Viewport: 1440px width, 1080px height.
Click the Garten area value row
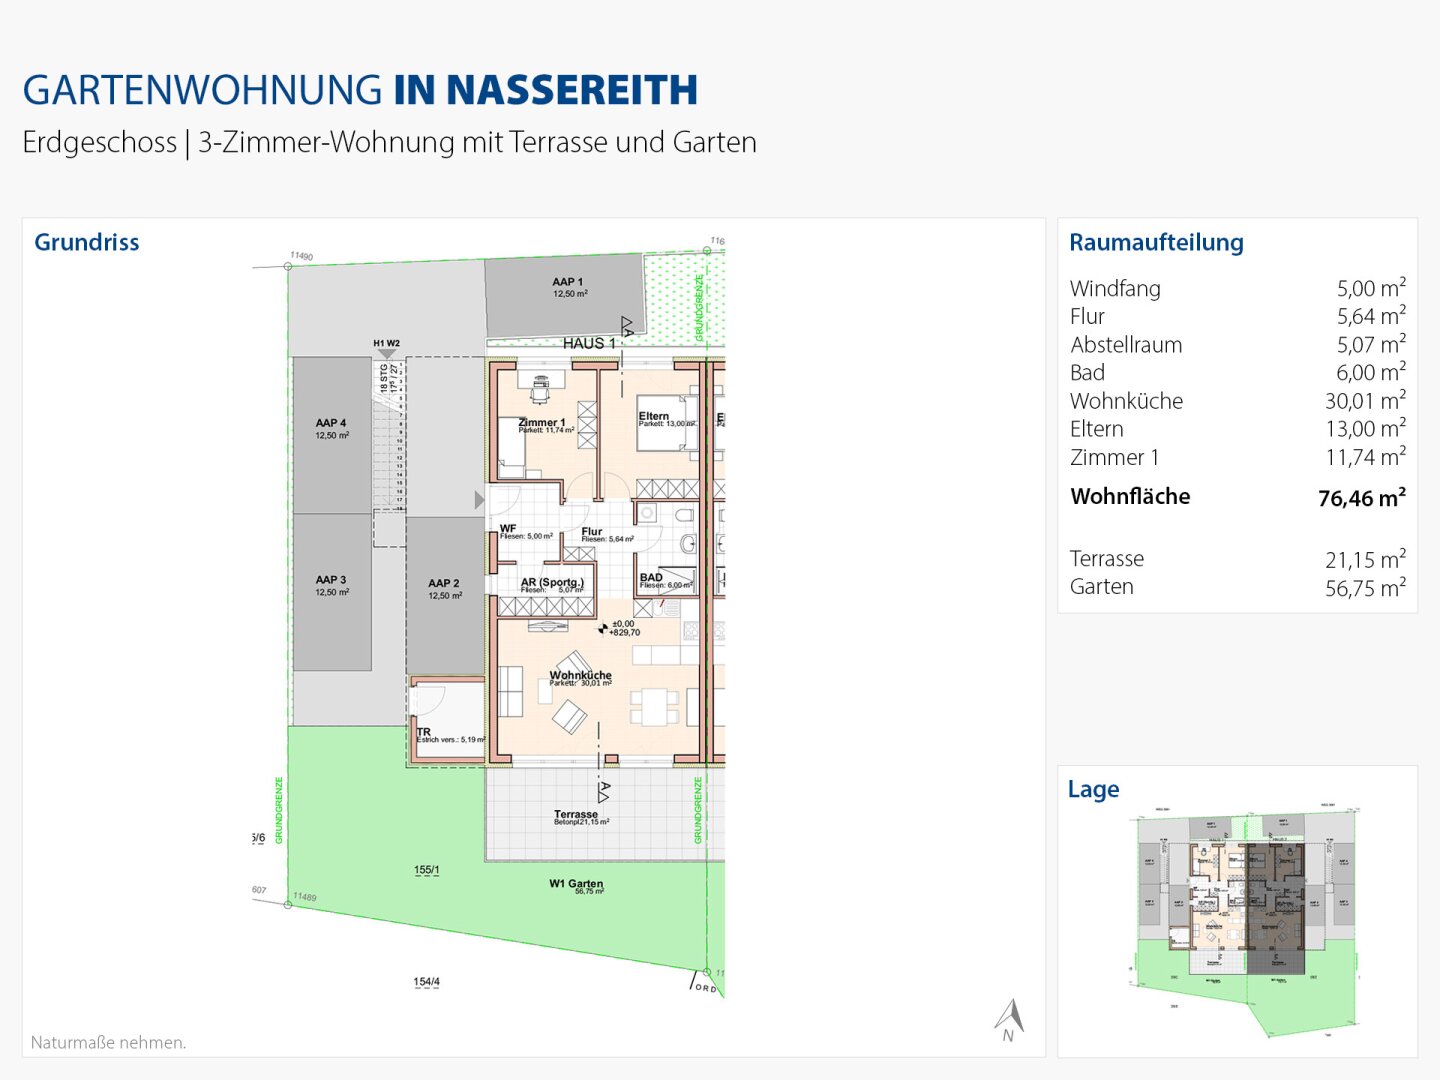(1238, 587)
